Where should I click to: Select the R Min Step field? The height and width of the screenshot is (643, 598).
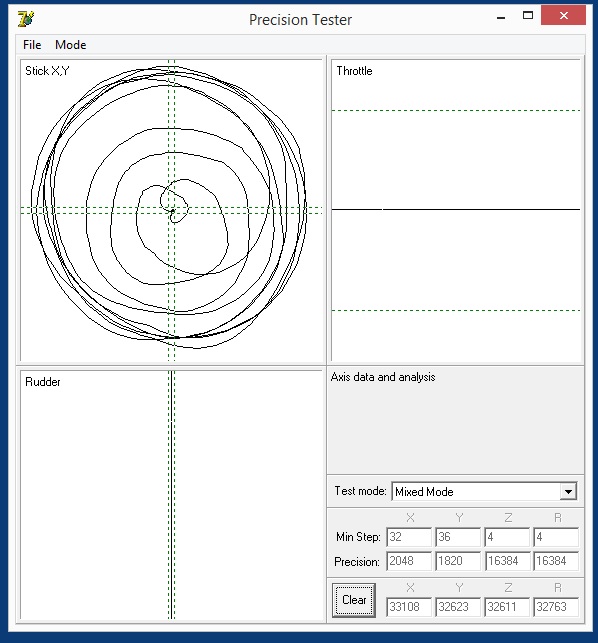pyautogui.click(x=556, y=537)
